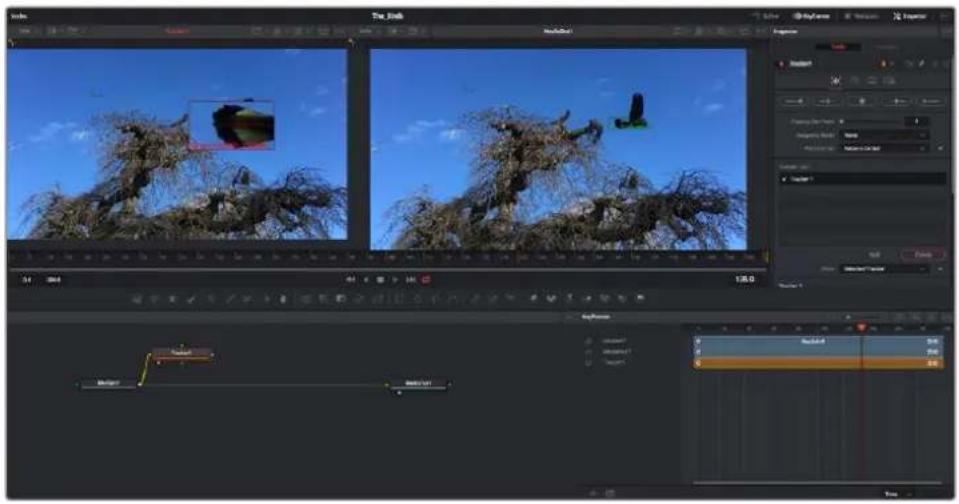
Task: Click the render end time field 204.0
Action: [54, 280]
